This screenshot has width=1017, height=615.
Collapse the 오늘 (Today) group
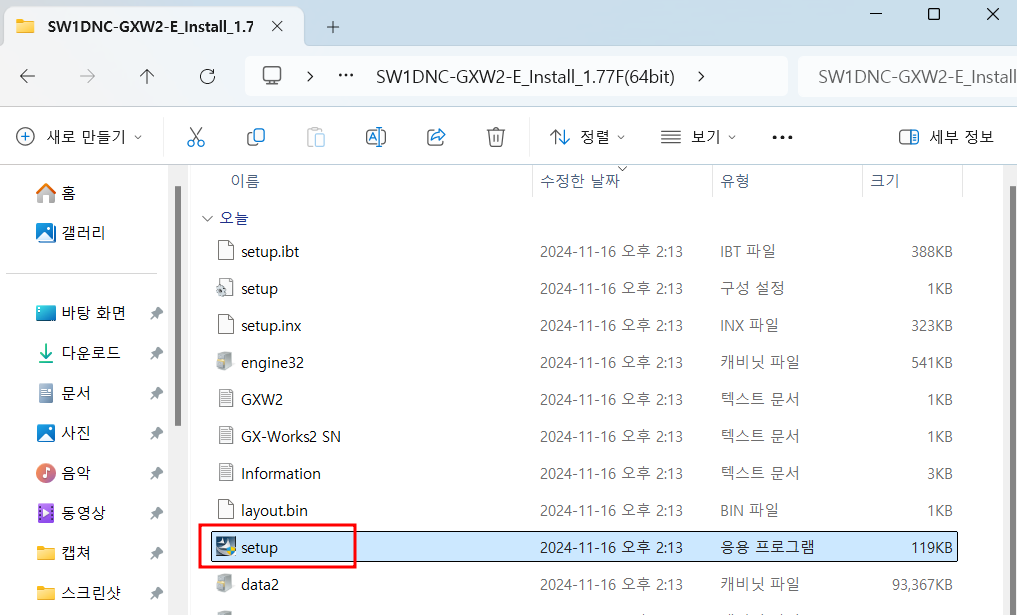tap(208, 219)
